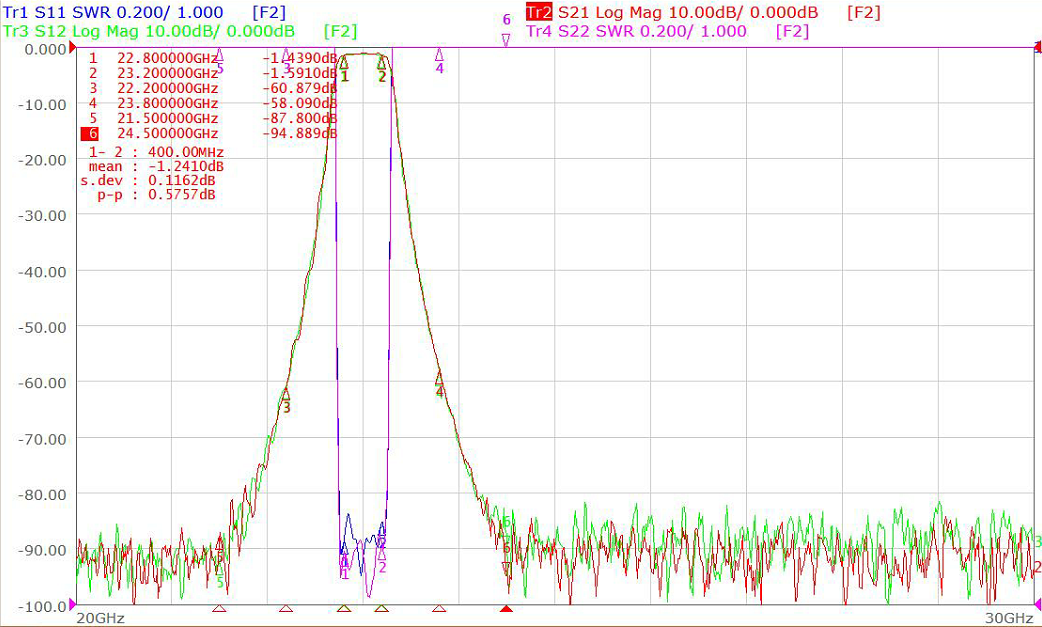This screenshot has height=627, width=1042.
Task: Select marker 5 row at 21.500000GHz
Action: 213,118
